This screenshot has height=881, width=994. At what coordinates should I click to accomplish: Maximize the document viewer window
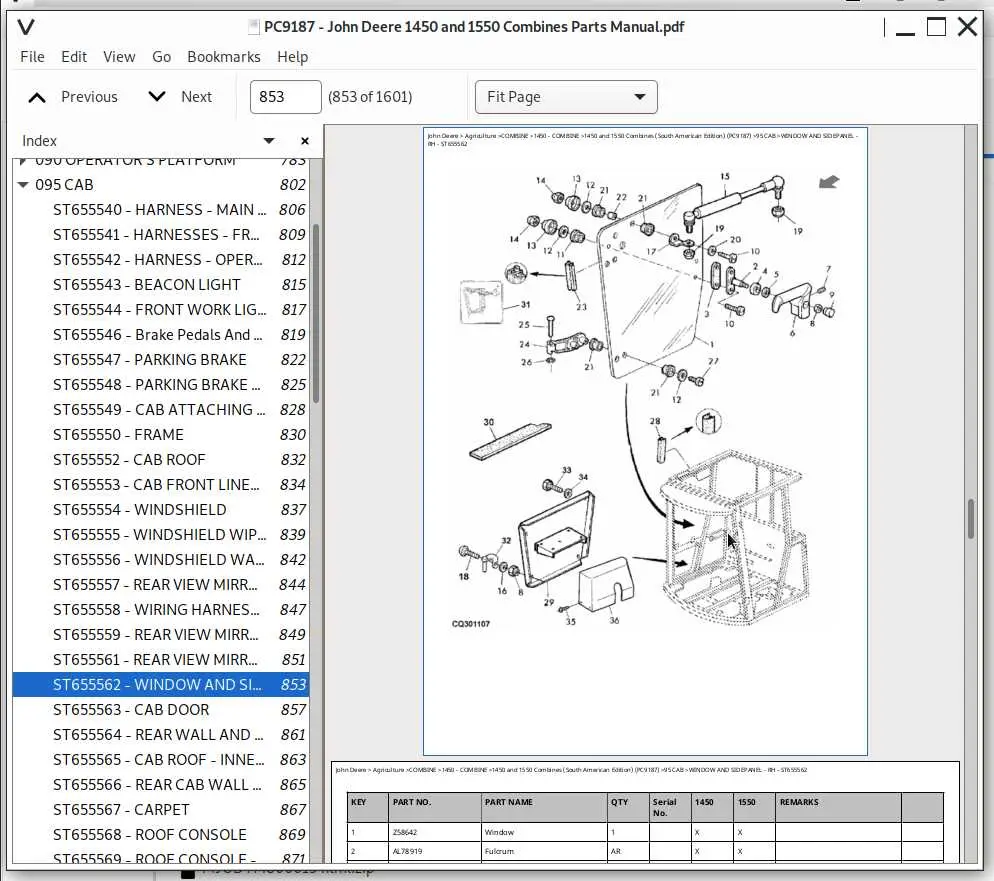936,27
